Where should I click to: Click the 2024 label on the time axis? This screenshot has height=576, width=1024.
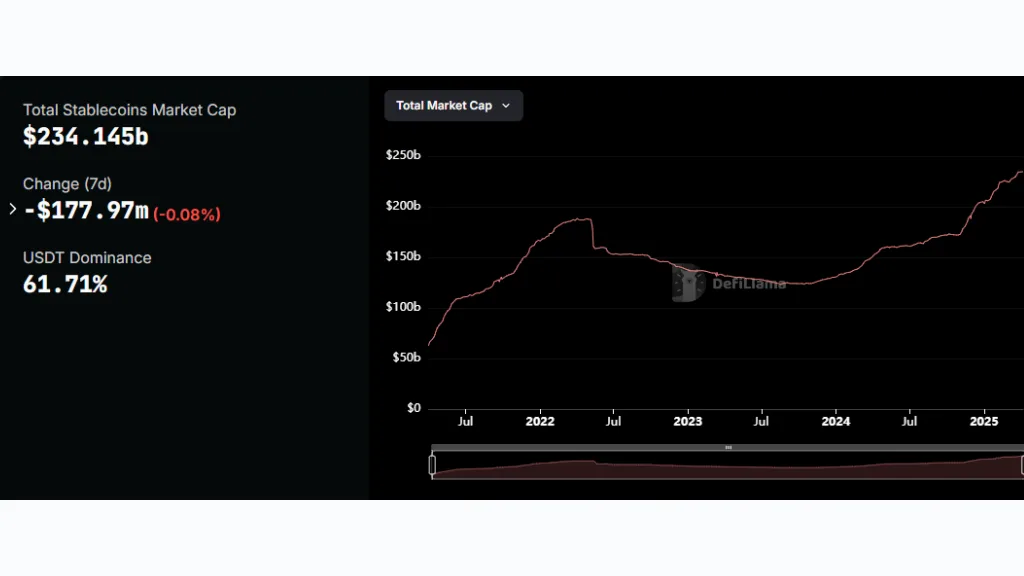(x=836, y=421)
